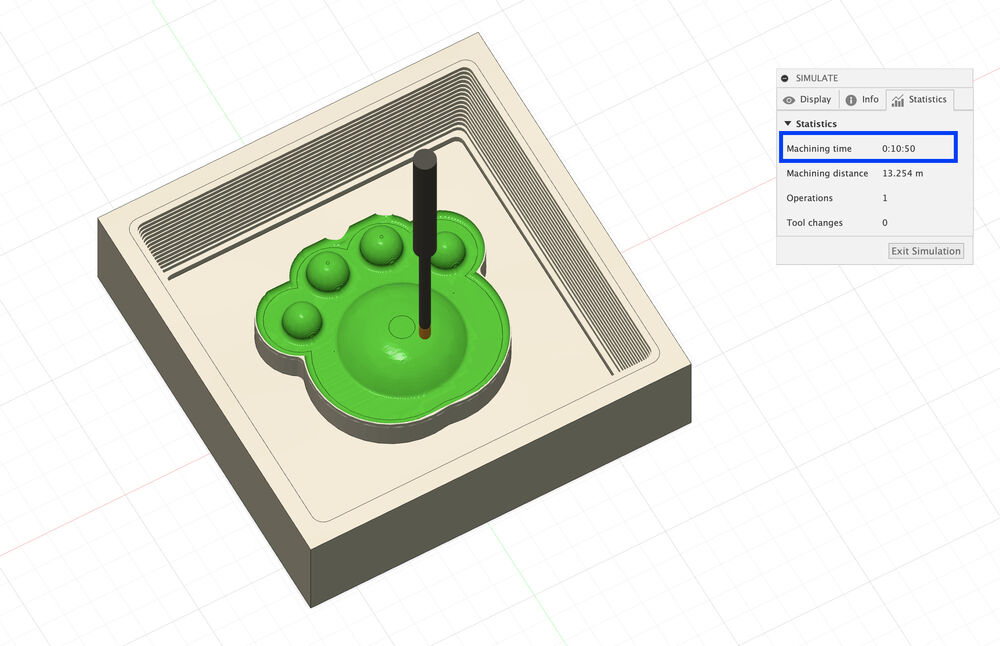The image size is (1000, 646).
Task: Click the Exit Simulation button
Action: (x=925, y=251)
